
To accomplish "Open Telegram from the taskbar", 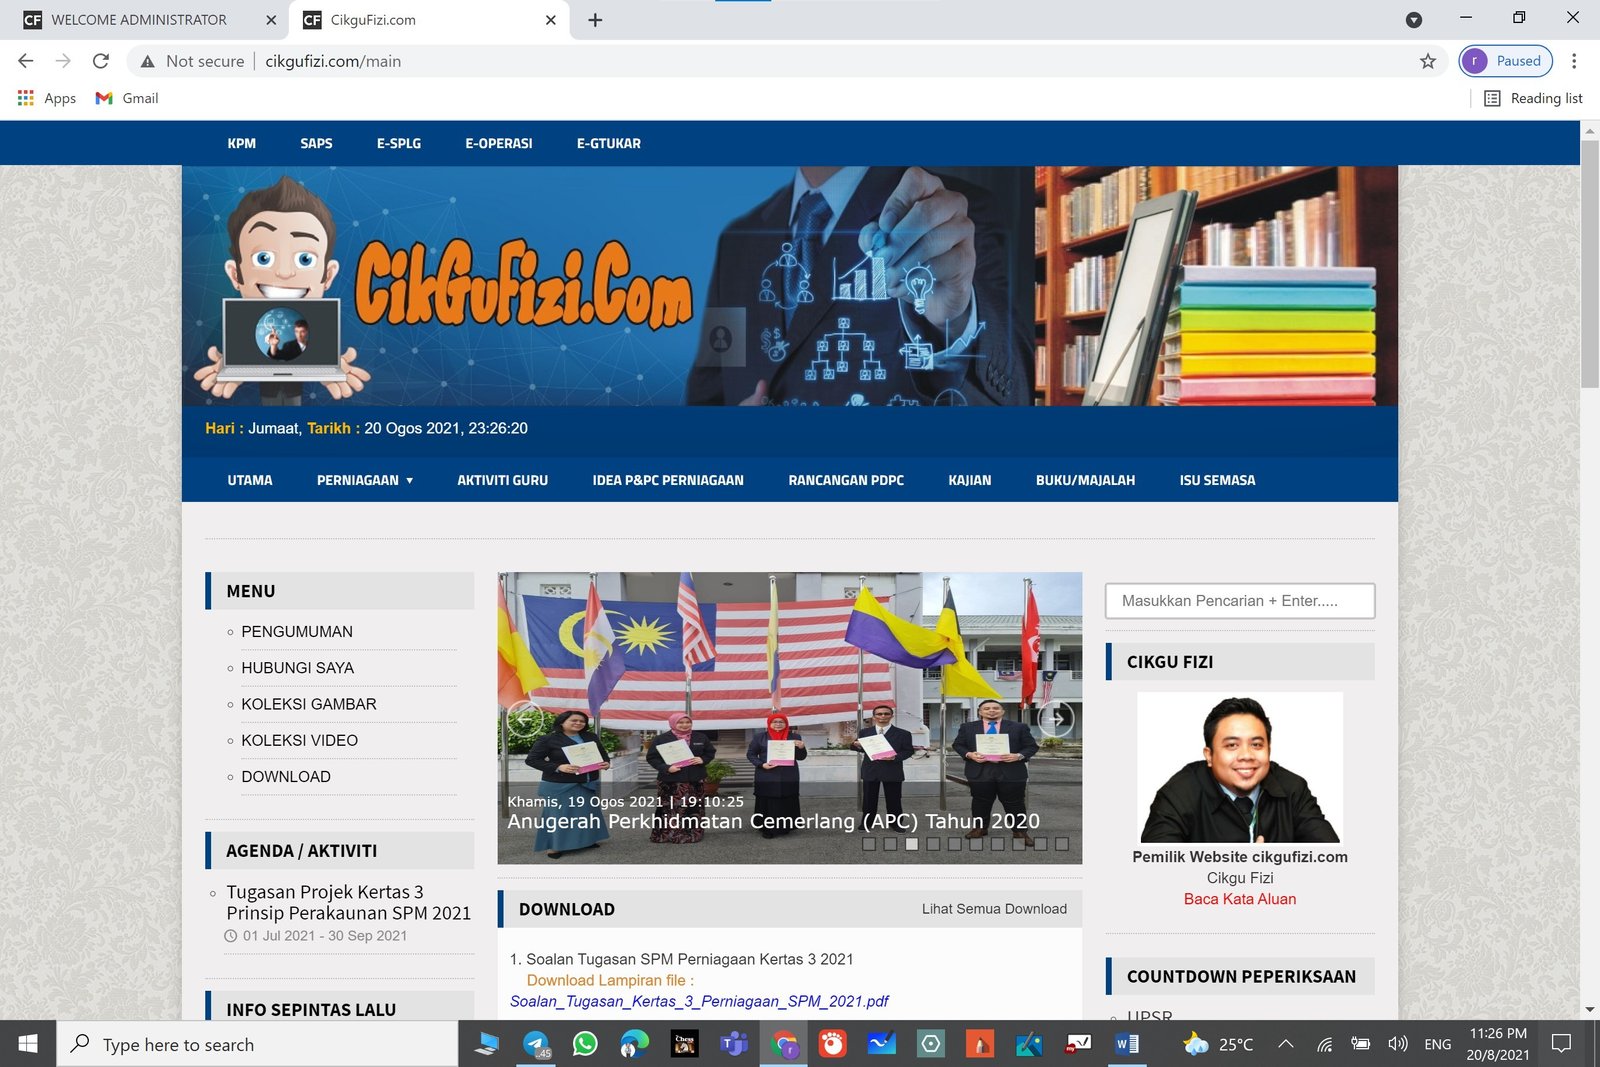I will click(537, 1044).
